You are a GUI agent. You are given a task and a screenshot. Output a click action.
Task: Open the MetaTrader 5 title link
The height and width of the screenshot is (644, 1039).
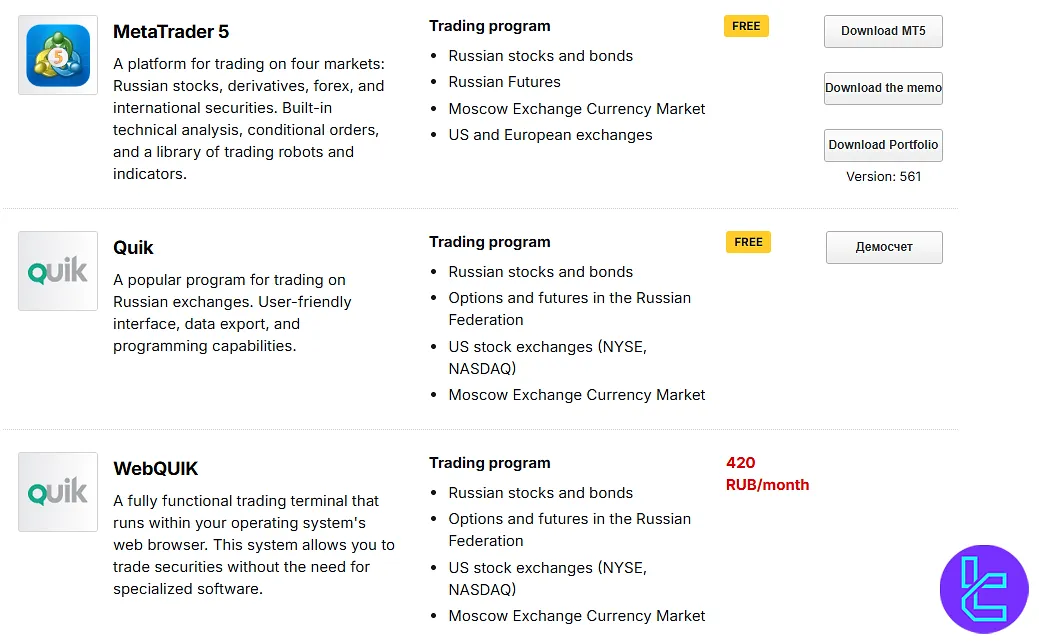coord(170,31)
